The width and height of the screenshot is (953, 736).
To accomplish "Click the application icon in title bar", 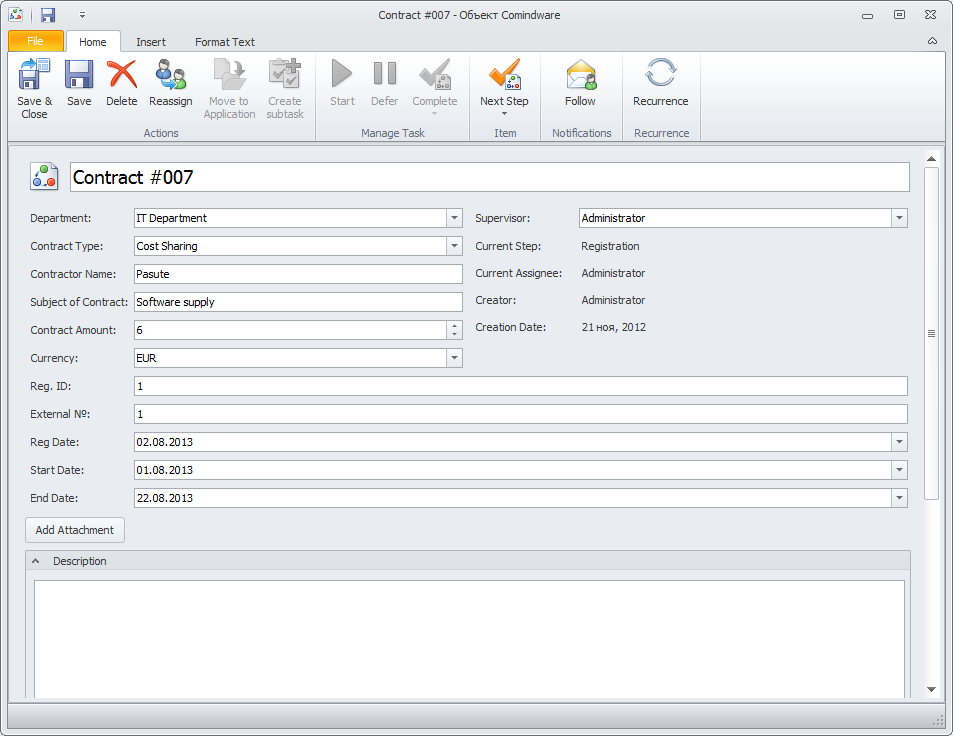I will click(16, 15).
